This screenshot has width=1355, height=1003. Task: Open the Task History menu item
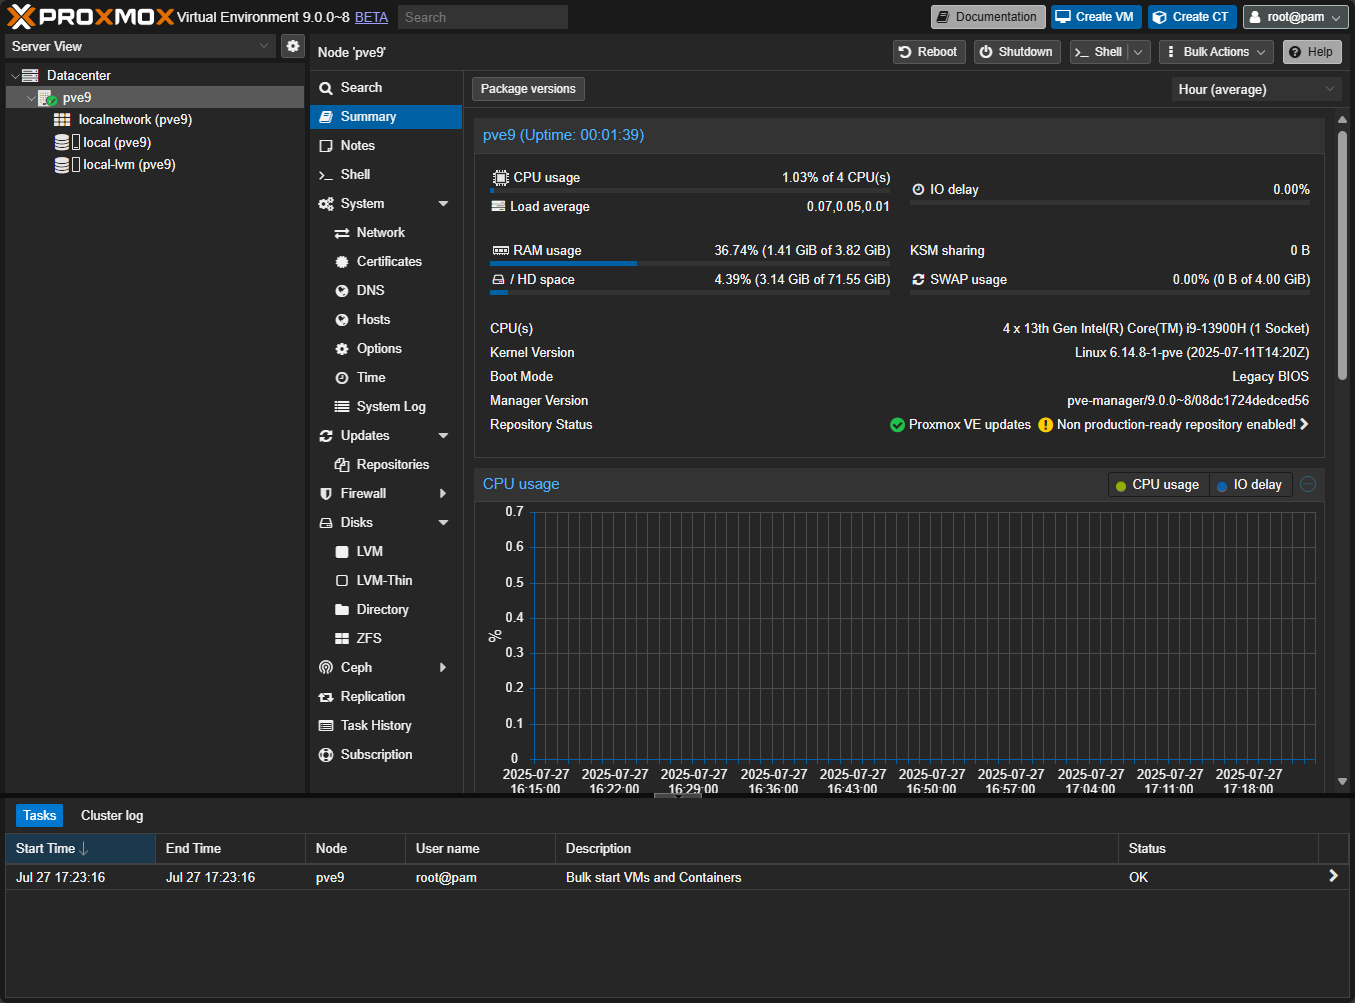point(375,726)
